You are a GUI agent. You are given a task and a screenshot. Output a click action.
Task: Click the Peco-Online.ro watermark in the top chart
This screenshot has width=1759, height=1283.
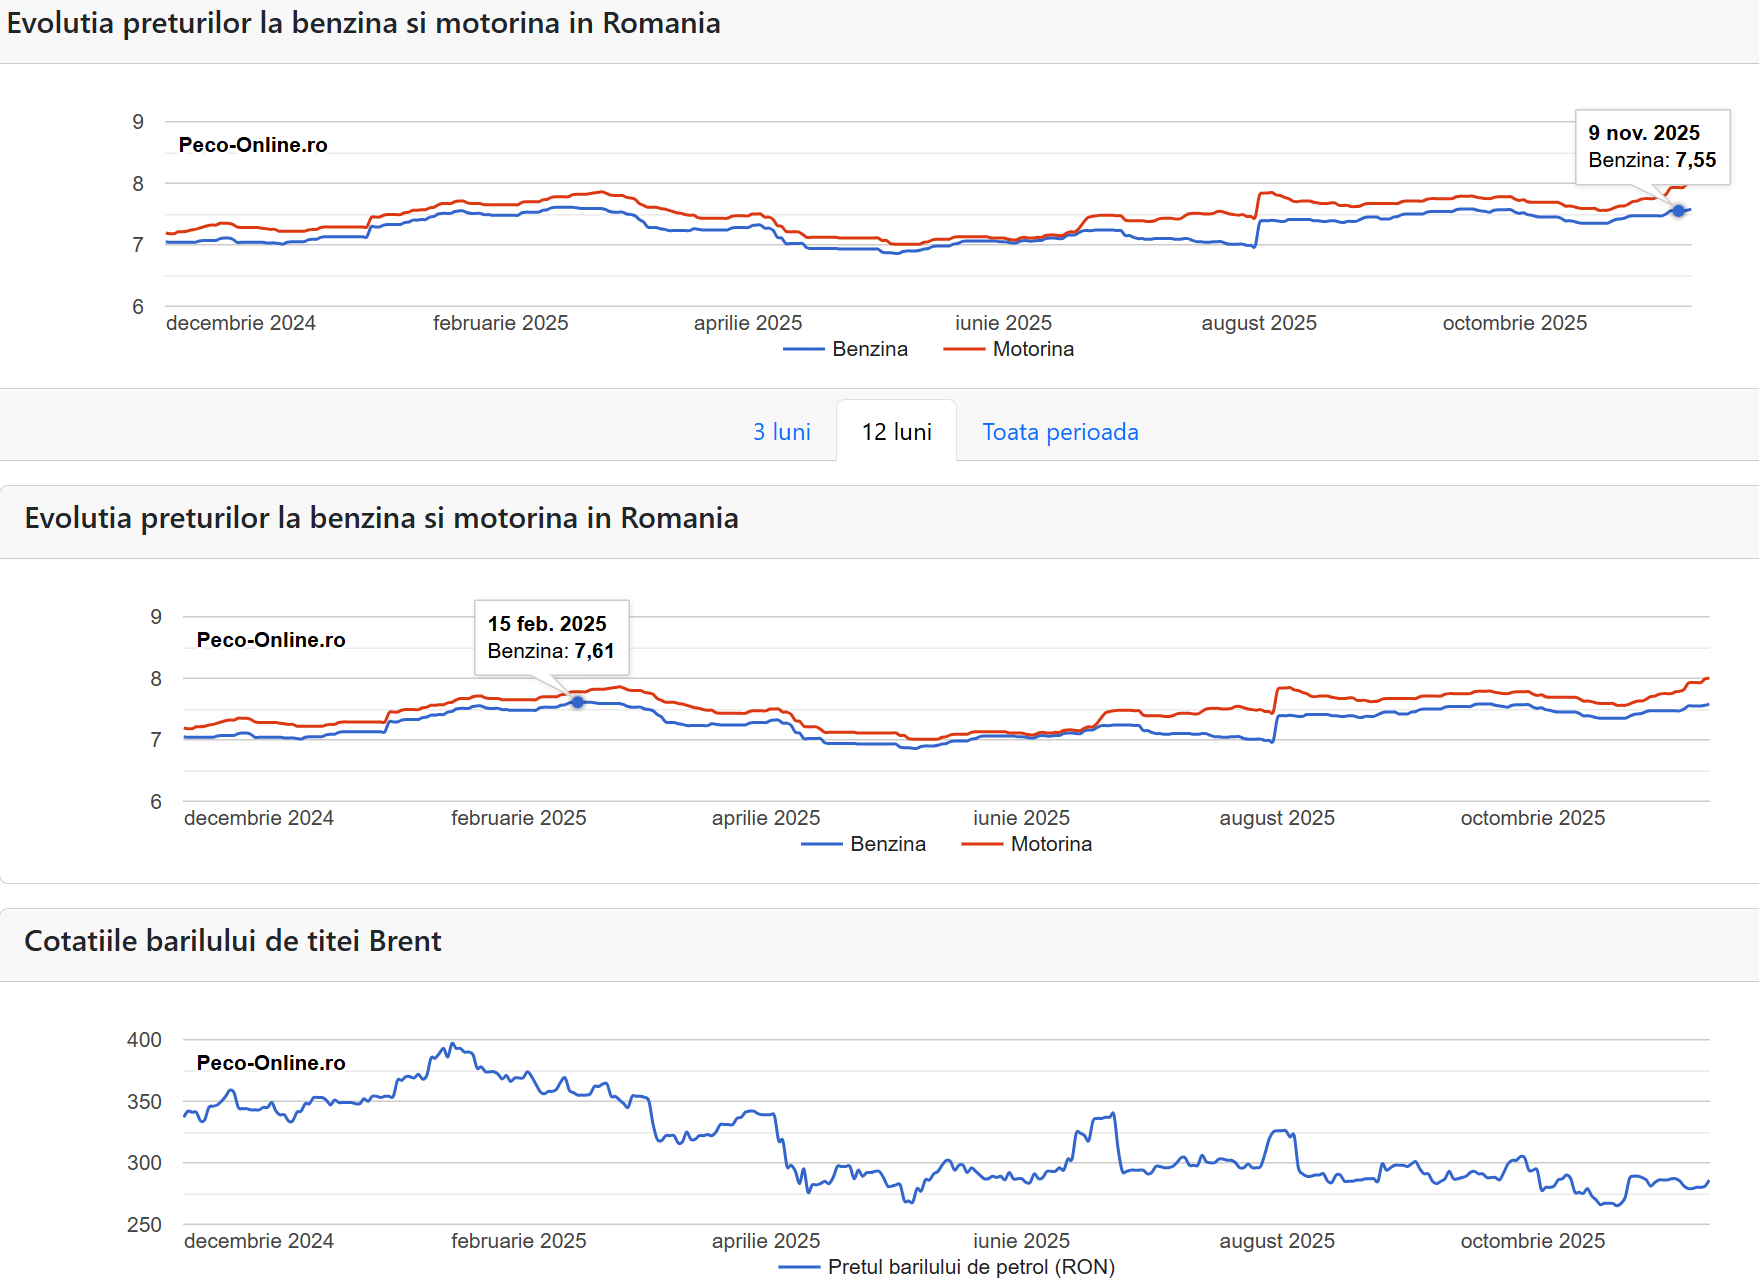click(x=253, y=145)
